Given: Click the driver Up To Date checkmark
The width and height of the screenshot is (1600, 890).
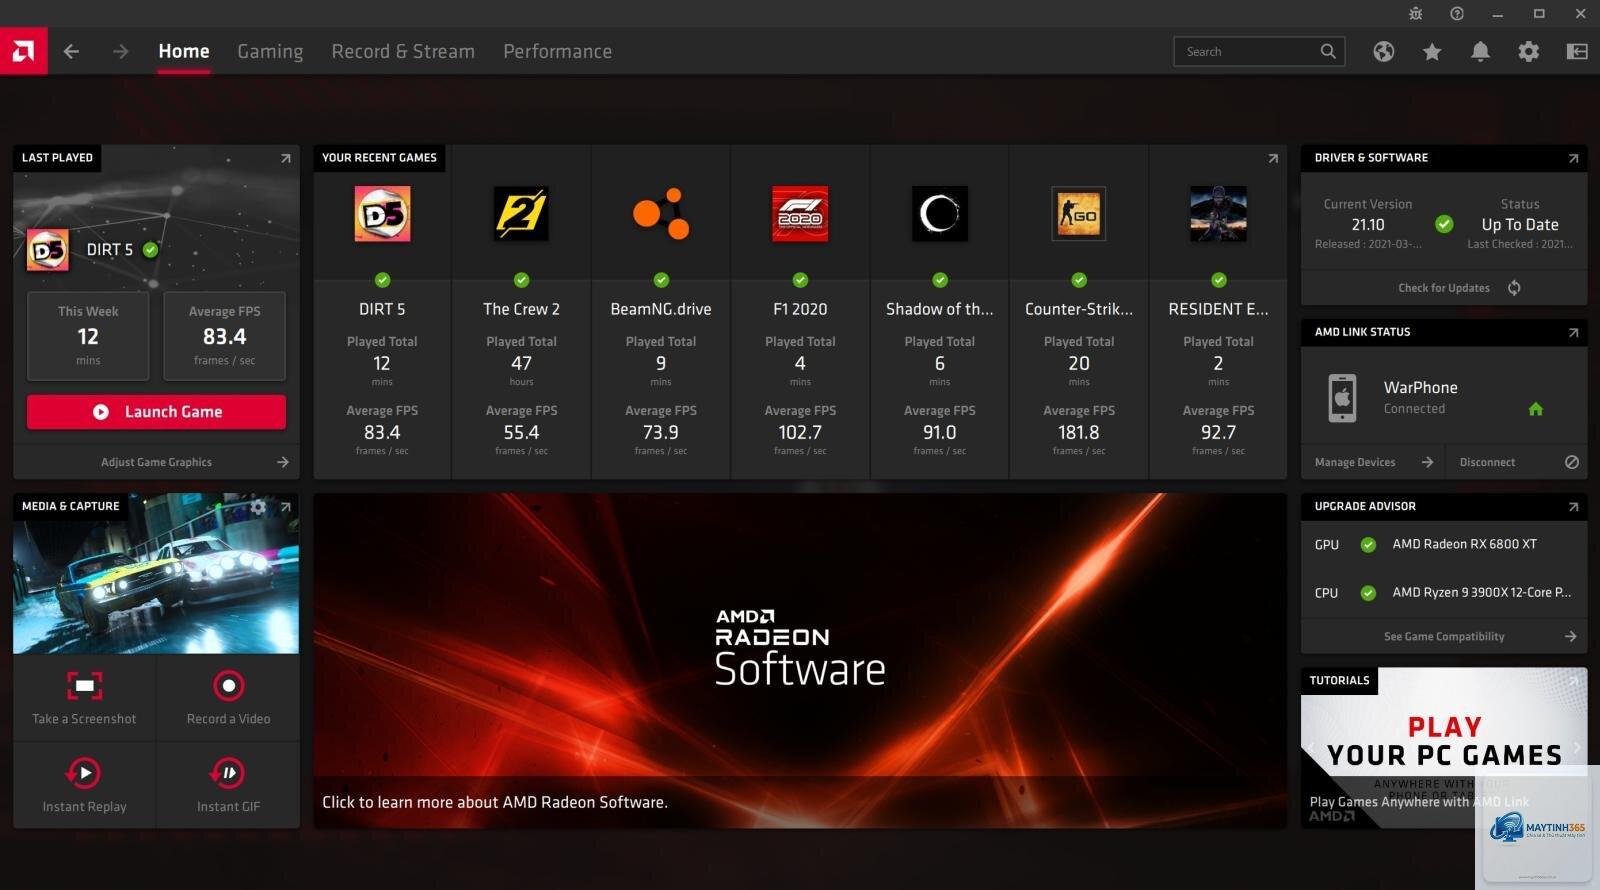Looking at the screenshot, I should [1444, 224].
